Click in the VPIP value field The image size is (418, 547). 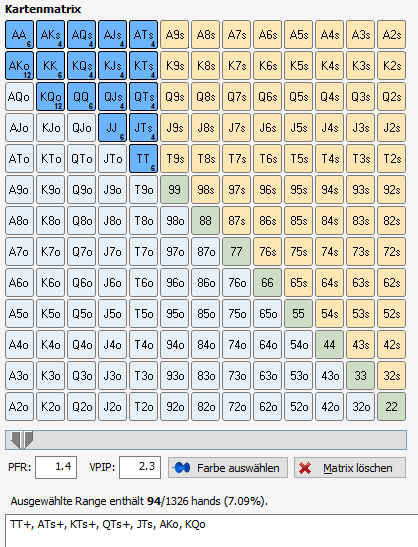[140, 467]
